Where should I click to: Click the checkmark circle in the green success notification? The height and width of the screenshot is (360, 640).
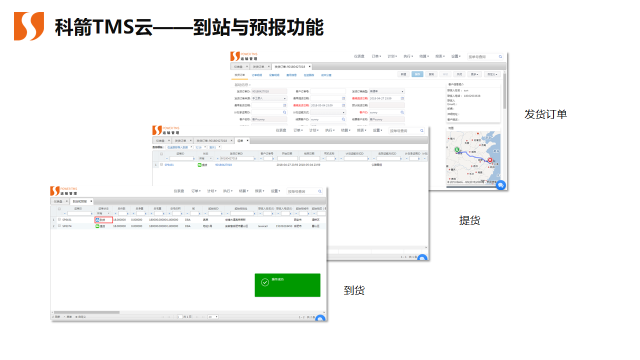coord(265,282)
